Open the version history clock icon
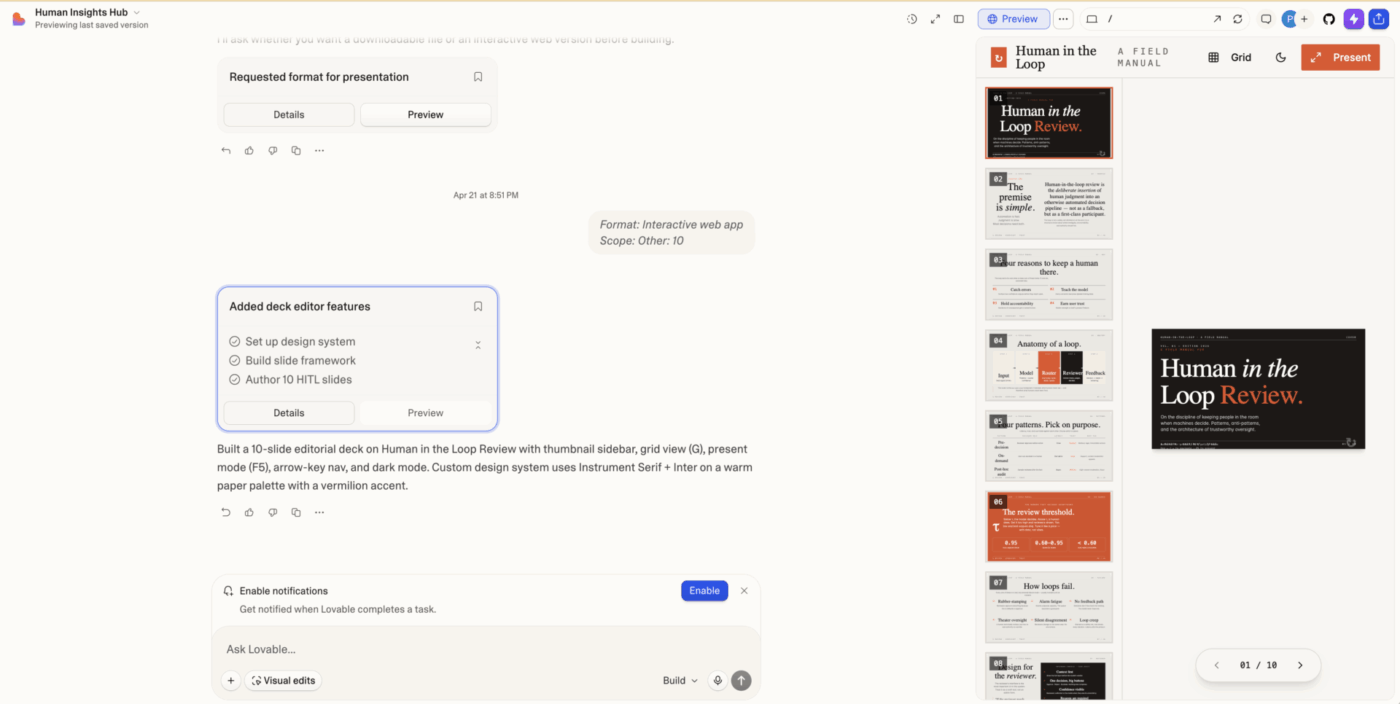This screenshot has width=1400, height=704. (x=912, y=19)
